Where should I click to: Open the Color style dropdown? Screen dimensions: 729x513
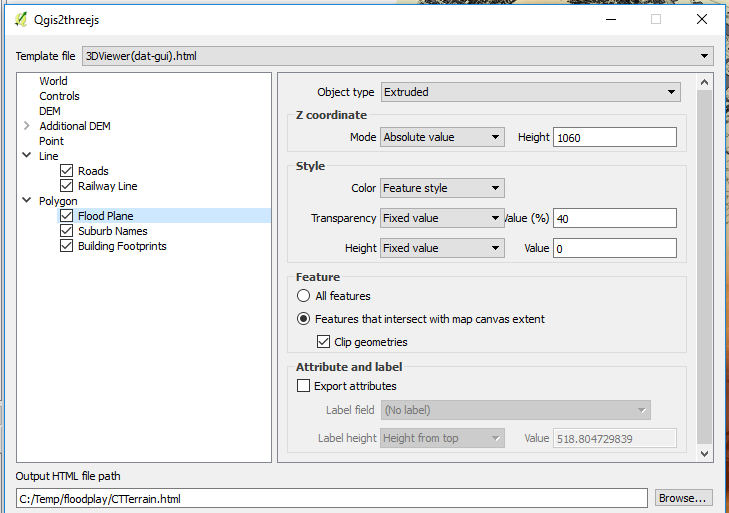(x=442, y=188)
